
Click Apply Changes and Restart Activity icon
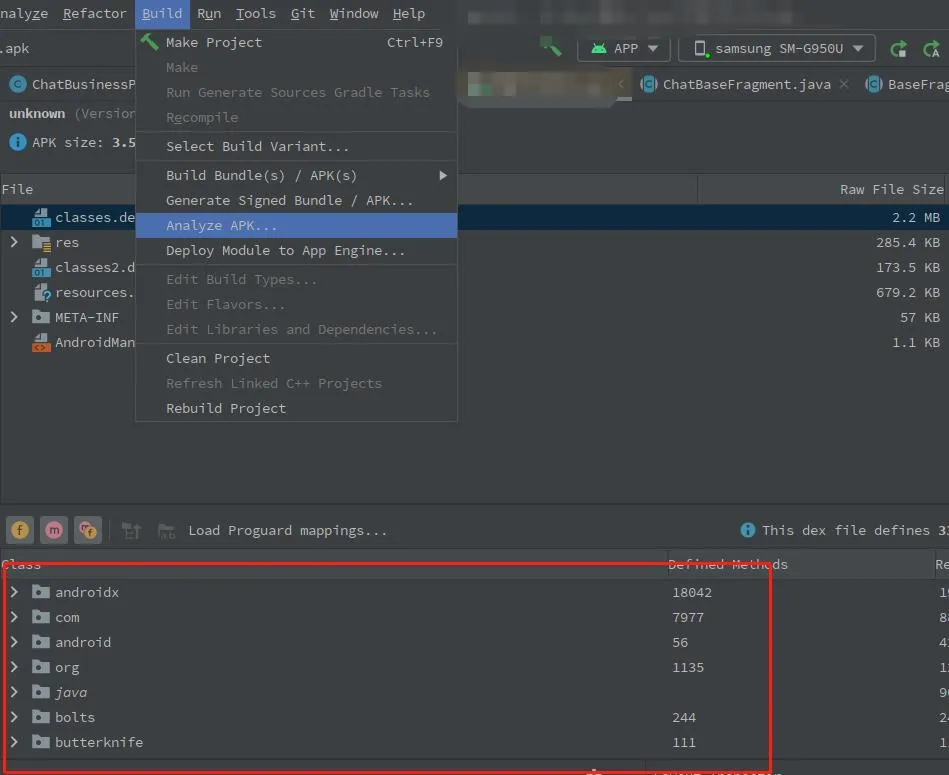[x=898, y=48]
